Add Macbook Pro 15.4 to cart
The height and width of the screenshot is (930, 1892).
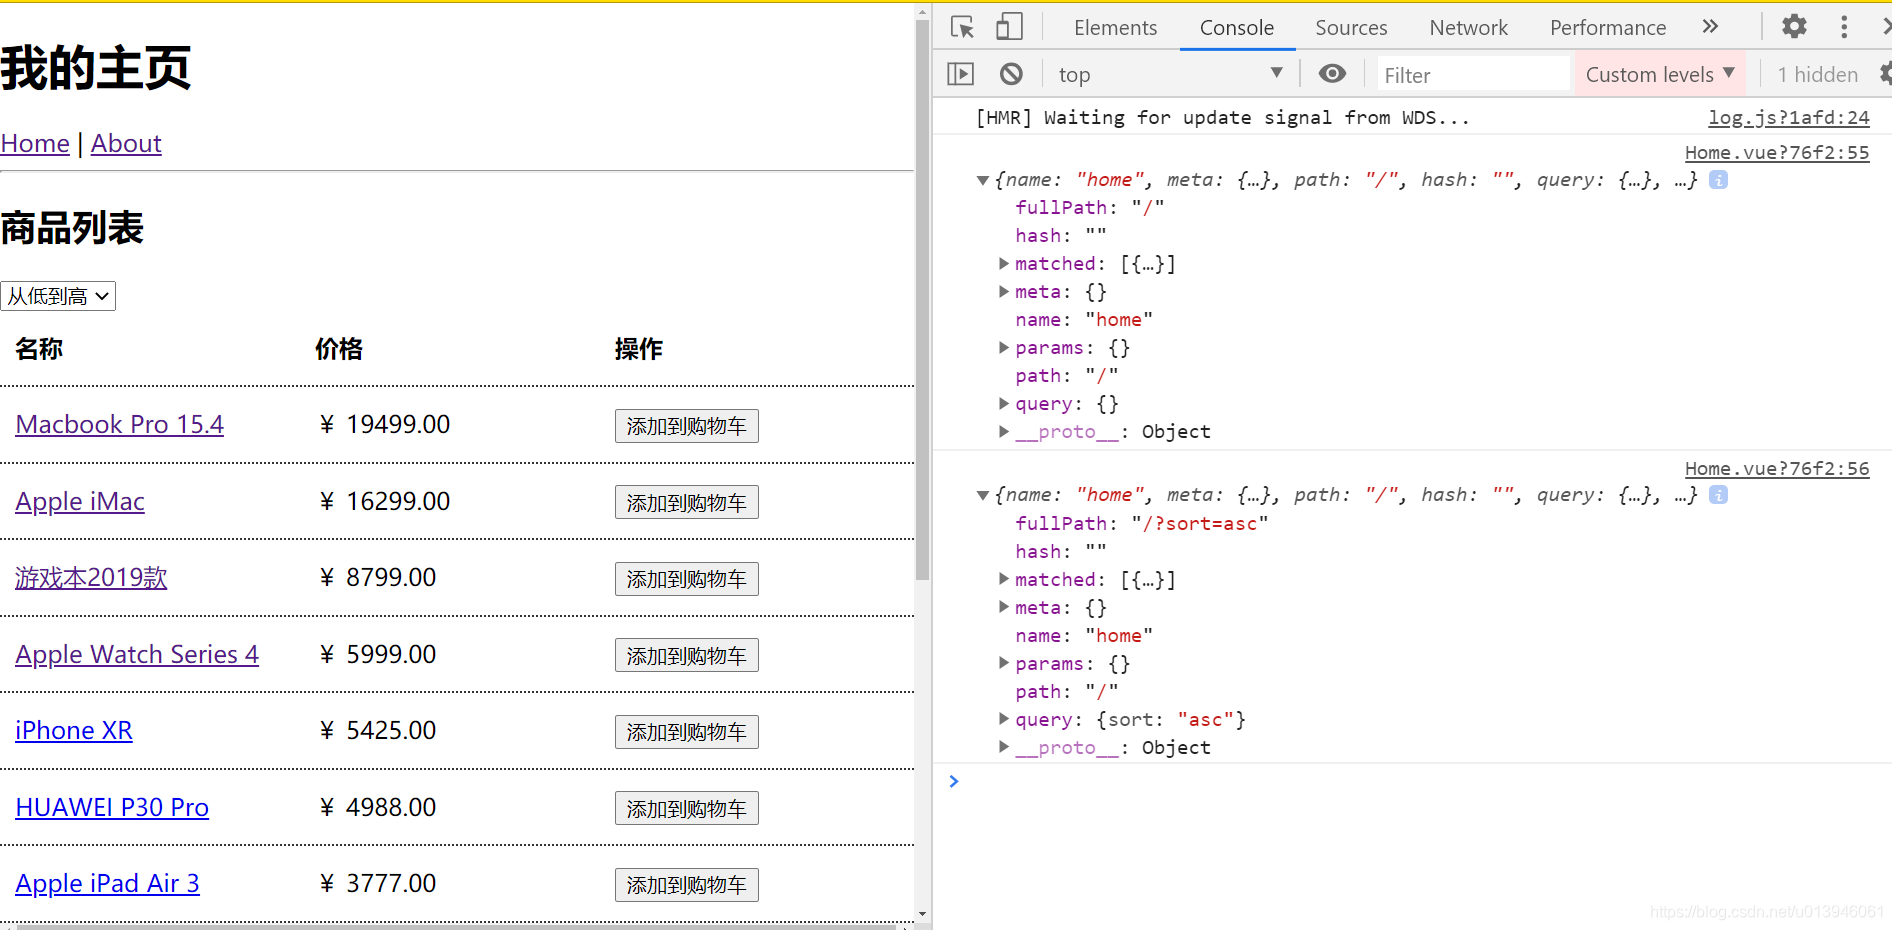[x=686, y=426]
